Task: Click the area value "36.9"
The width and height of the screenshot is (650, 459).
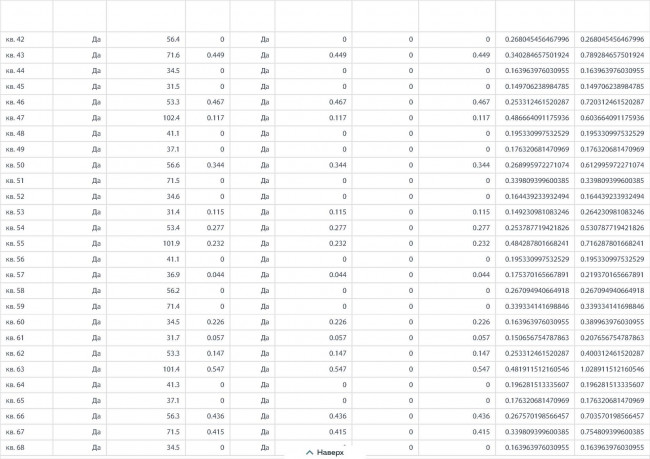Action: click(x=173, y=275)
